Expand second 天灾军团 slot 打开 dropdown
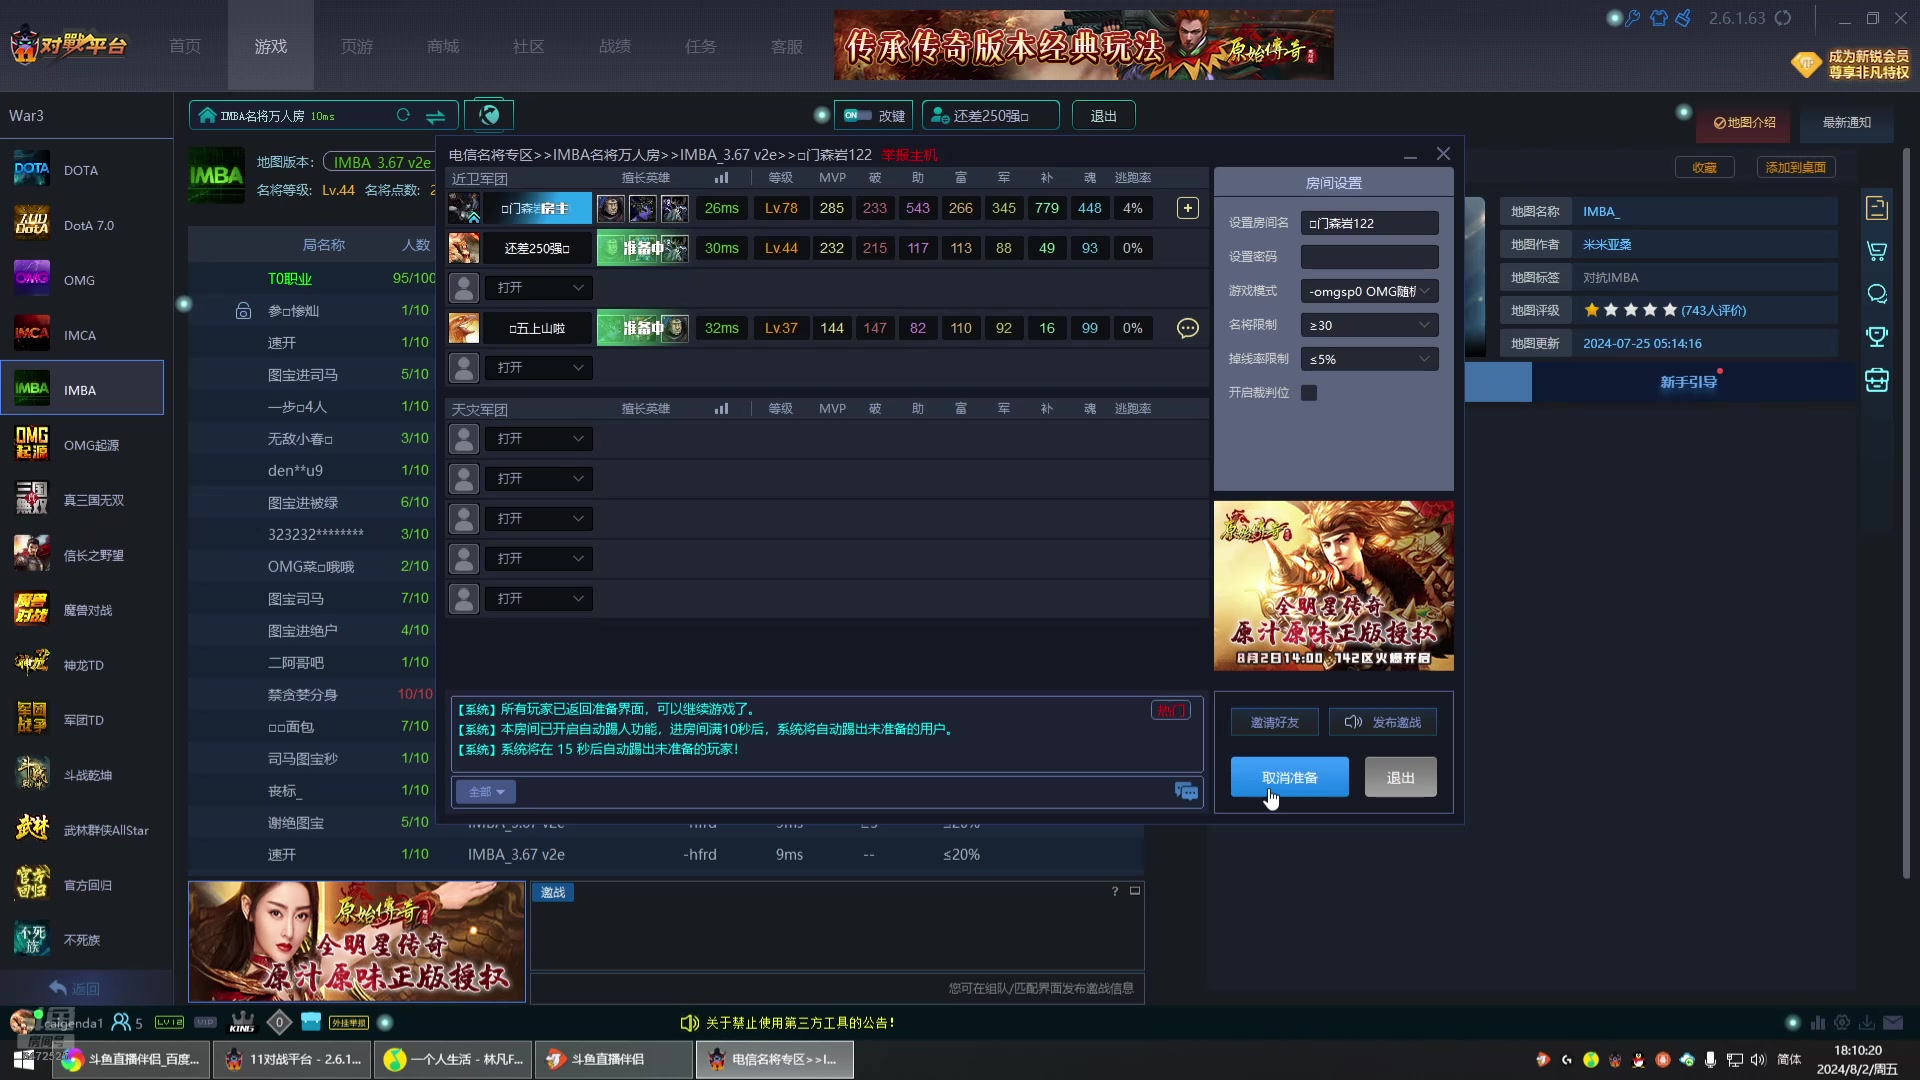This screenshot has width=1920, height=1080. (539, 479)
